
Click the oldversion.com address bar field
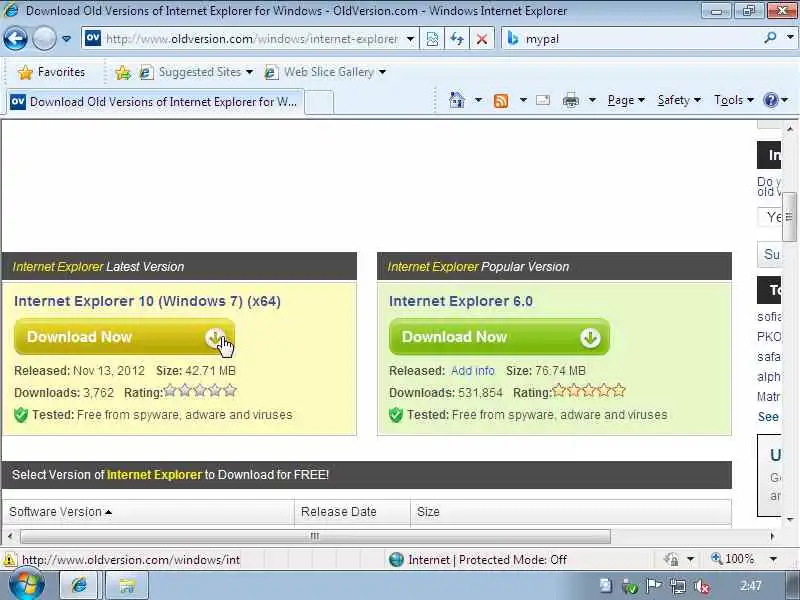click(x=251, y=39)
